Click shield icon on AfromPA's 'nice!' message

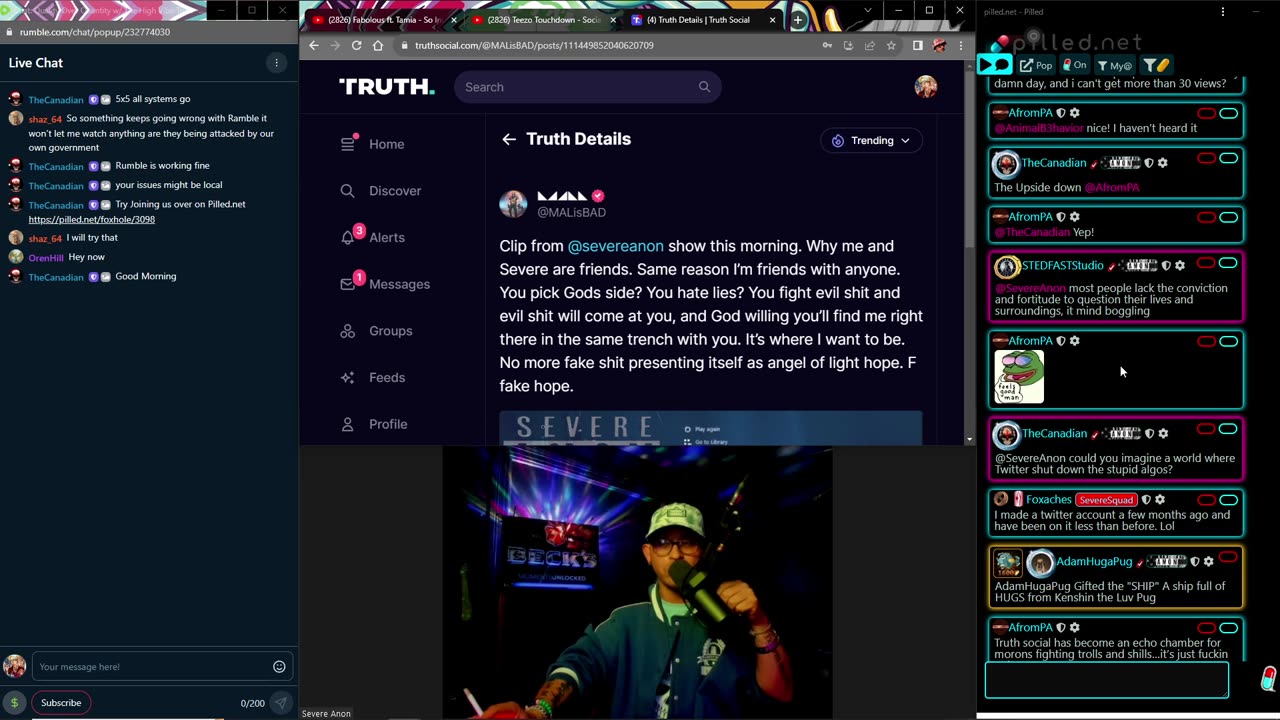coord(1061,113)
